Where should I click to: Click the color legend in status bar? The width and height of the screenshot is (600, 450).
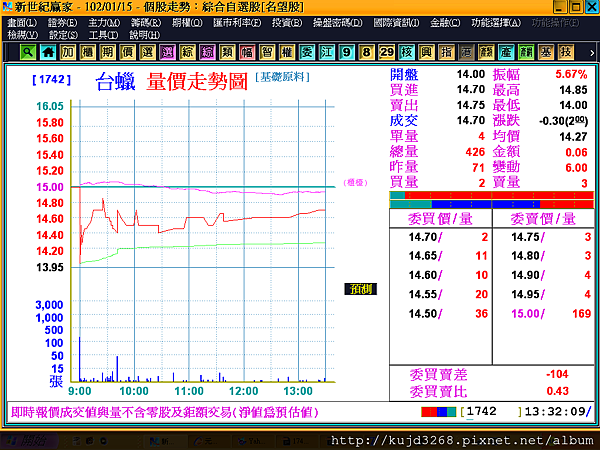(x=438, y=412)
